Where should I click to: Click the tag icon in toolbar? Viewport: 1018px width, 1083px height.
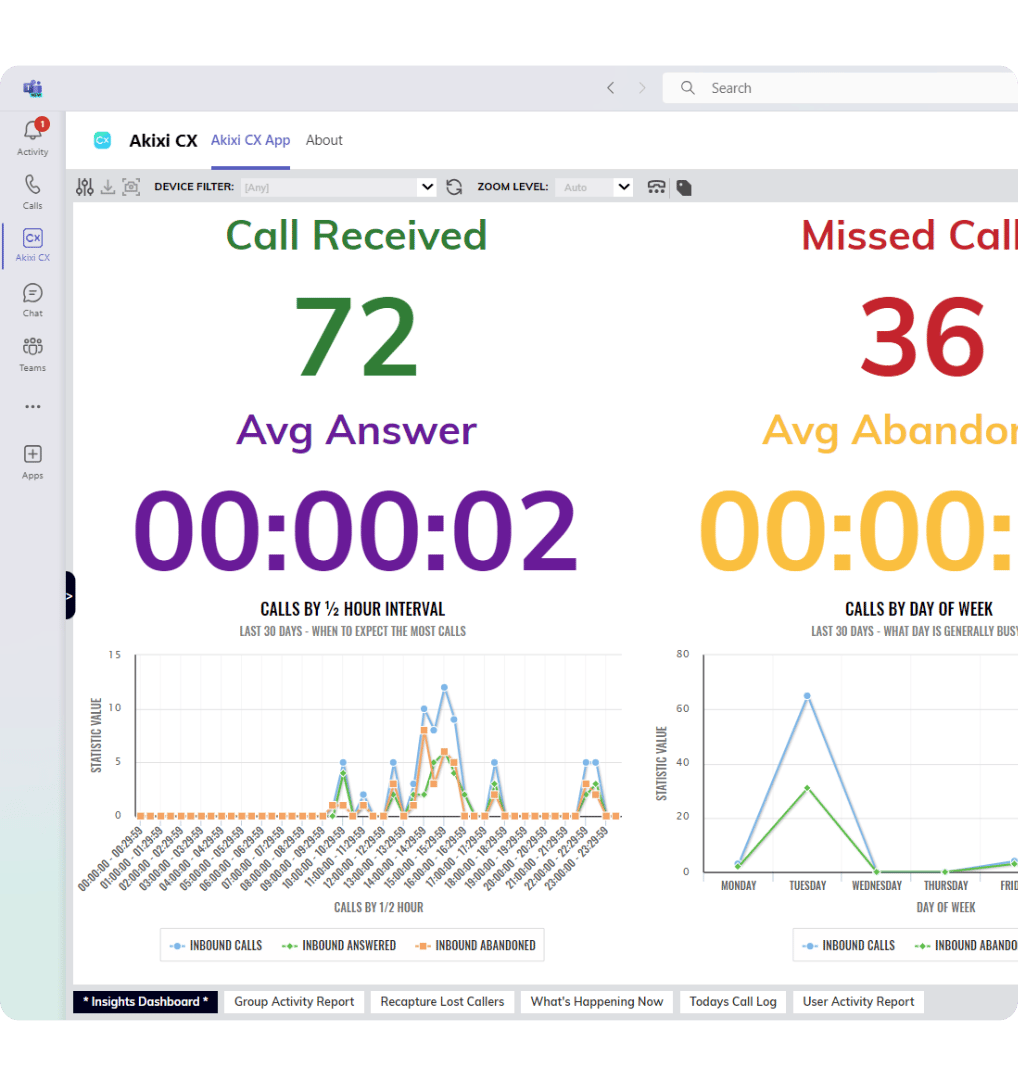point(684,187)
